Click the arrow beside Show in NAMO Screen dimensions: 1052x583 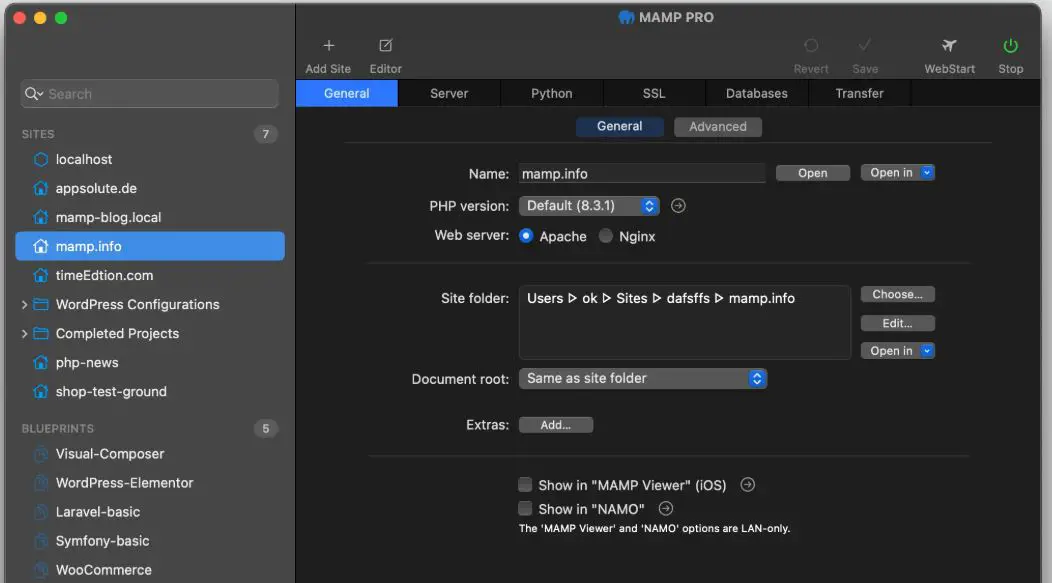click(665, 508)
